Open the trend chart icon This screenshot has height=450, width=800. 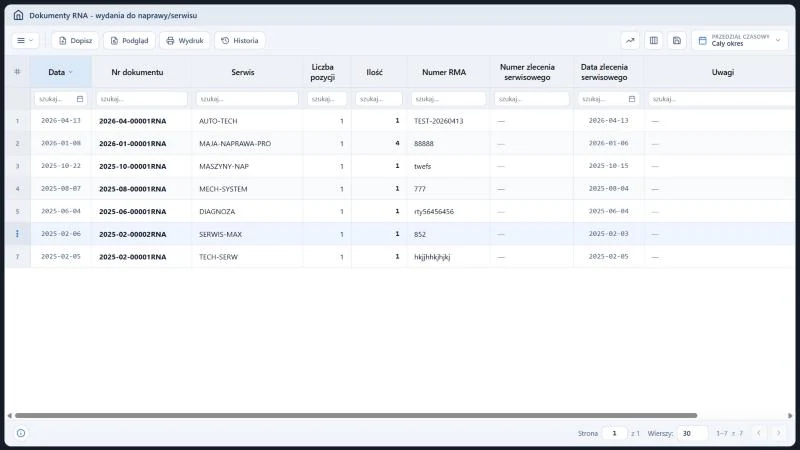click(630, 40)
